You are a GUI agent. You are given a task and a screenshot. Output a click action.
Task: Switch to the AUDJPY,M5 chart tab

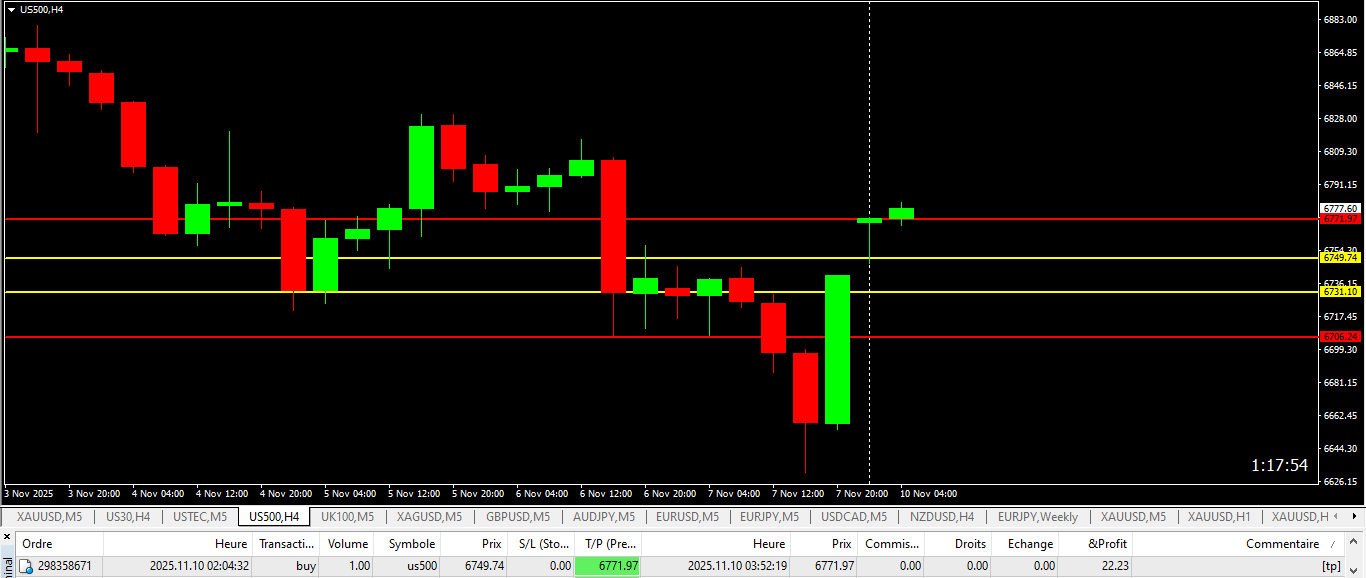tap(604, 517)
